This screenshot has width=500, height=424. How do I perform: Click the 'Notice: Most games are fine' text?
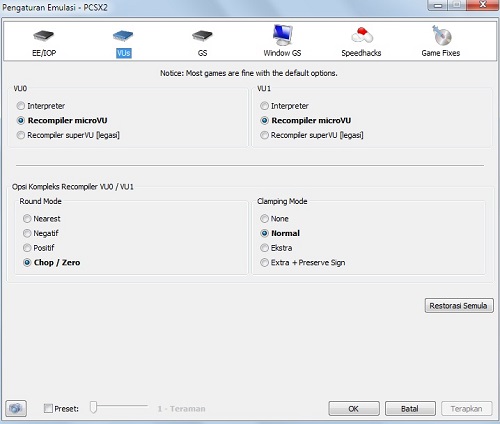point(249,73)
